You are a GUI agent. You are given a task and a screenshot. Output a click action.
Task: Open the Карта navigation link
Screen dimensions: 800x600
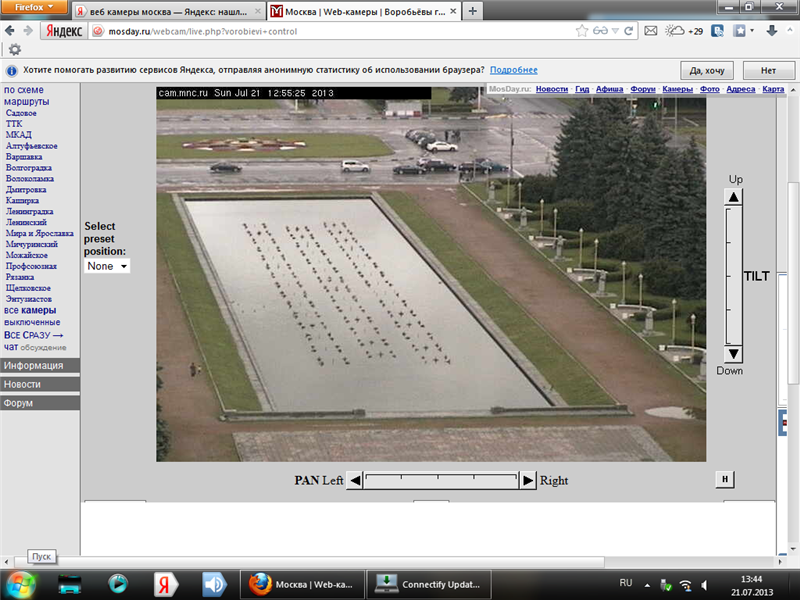pyautogui.click(x=773, y=89)
